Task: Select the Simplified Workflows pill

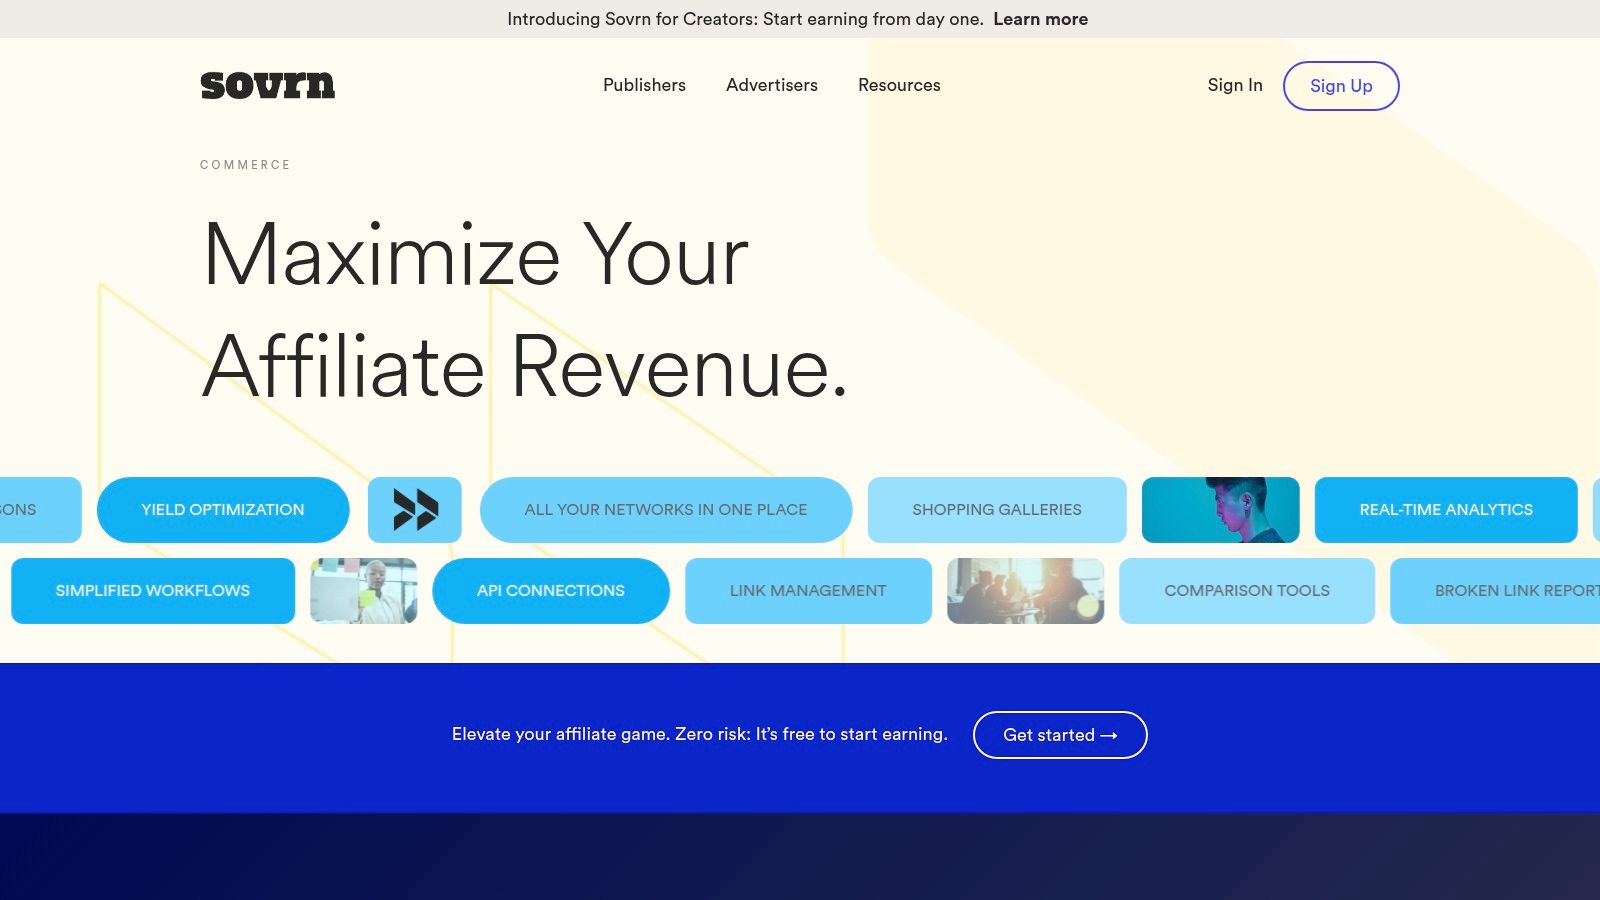Action: click(152, 590)
